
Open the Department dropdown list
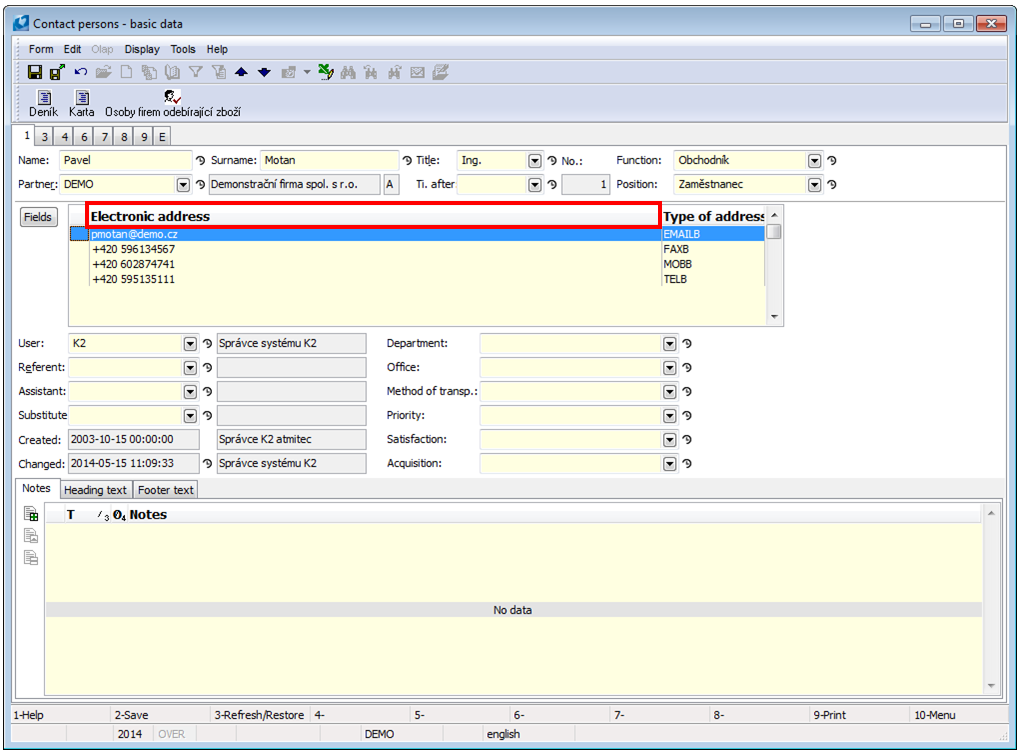coord(670,343)
